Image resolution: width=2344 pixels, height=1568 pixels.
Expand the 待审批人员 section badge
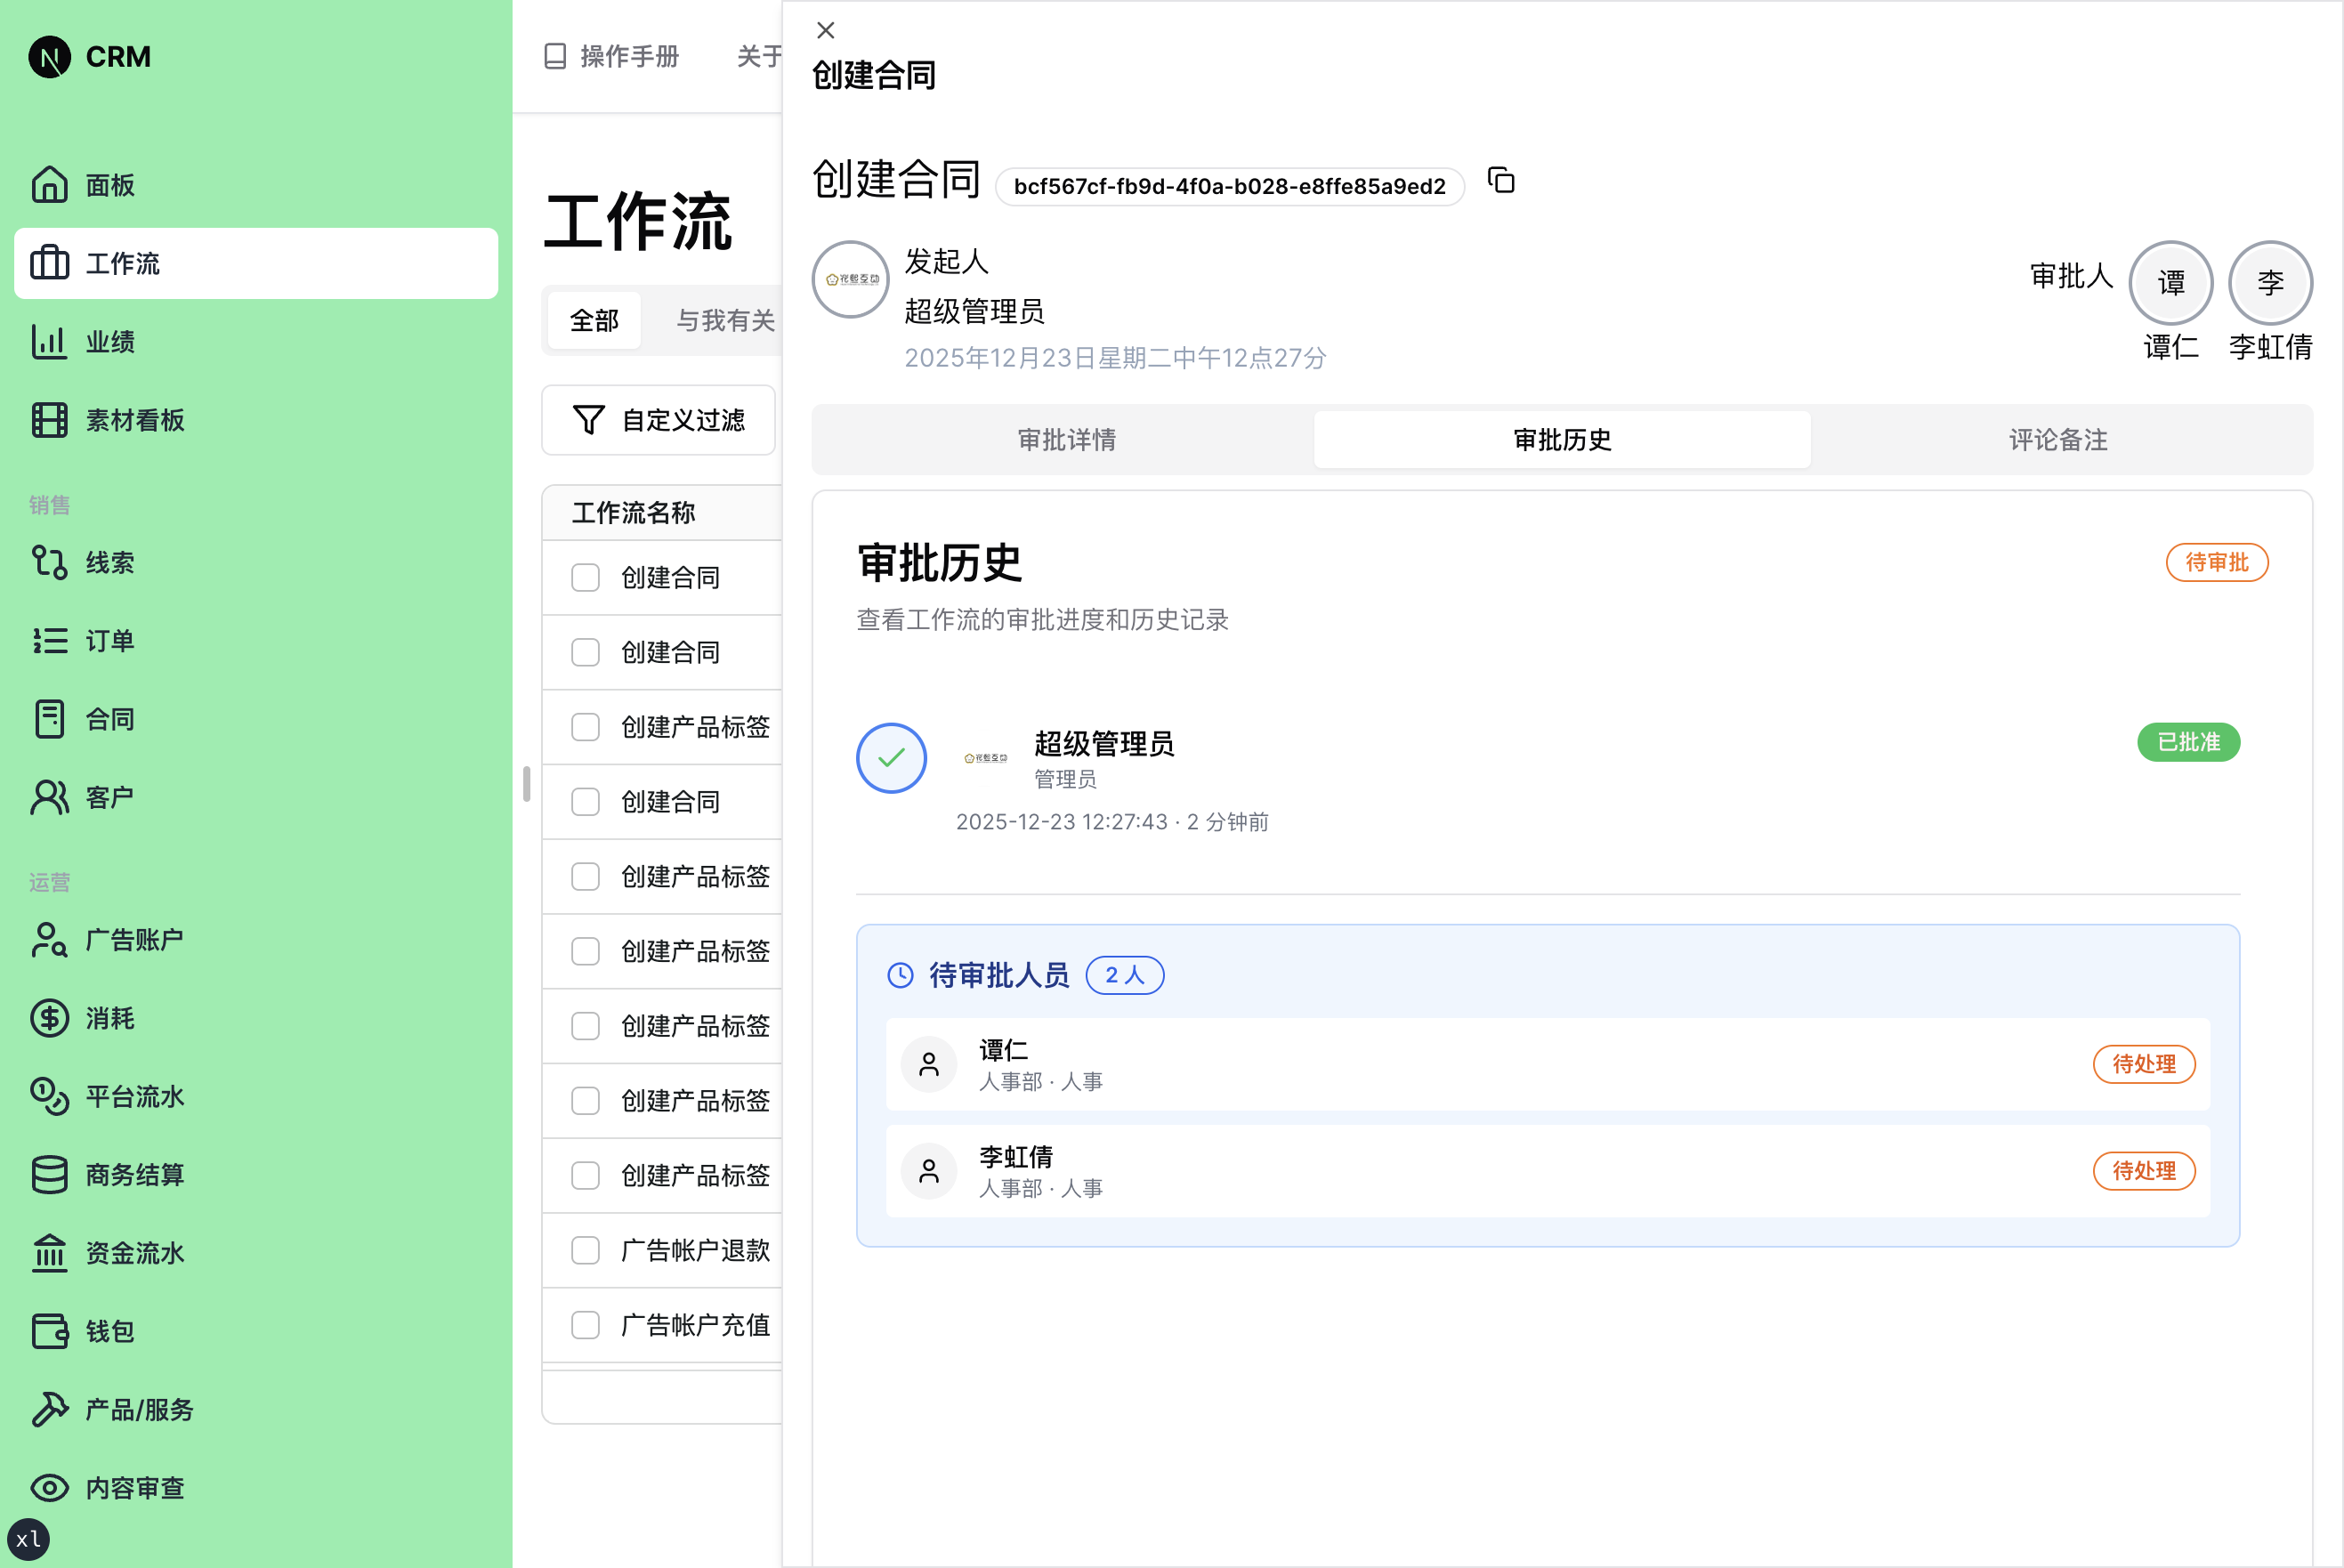coord(1124,975)
